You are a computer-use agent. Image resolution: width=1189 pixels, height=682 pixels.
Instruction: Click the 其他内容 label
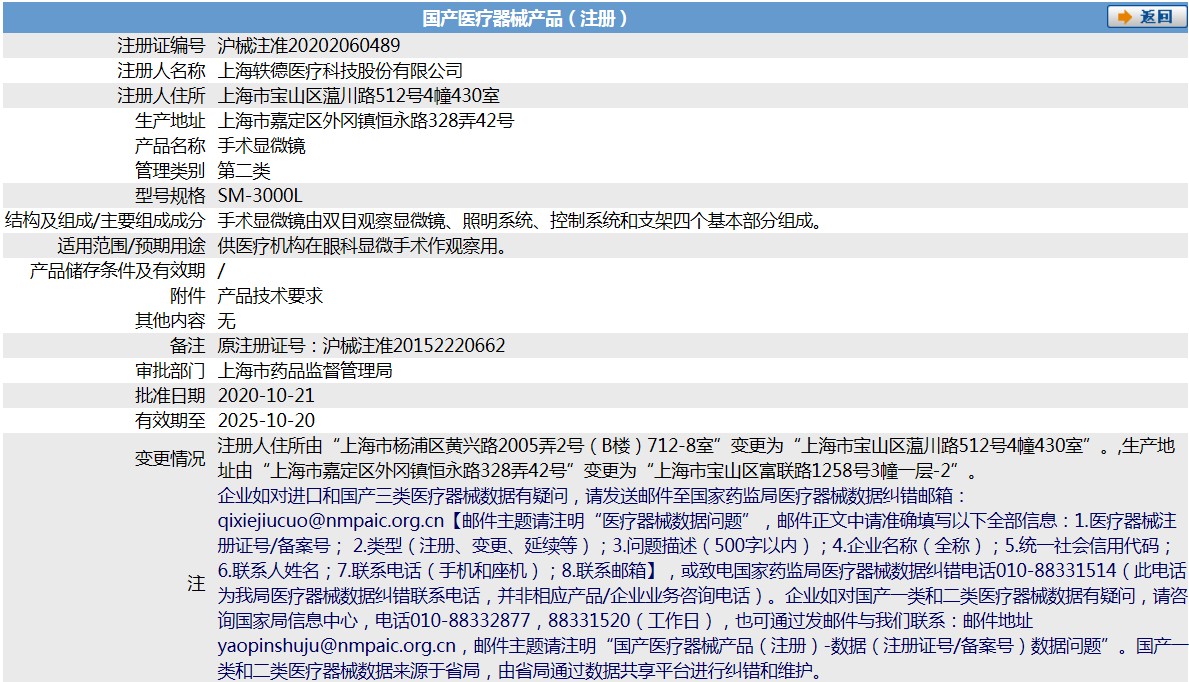tap(170, 321)
